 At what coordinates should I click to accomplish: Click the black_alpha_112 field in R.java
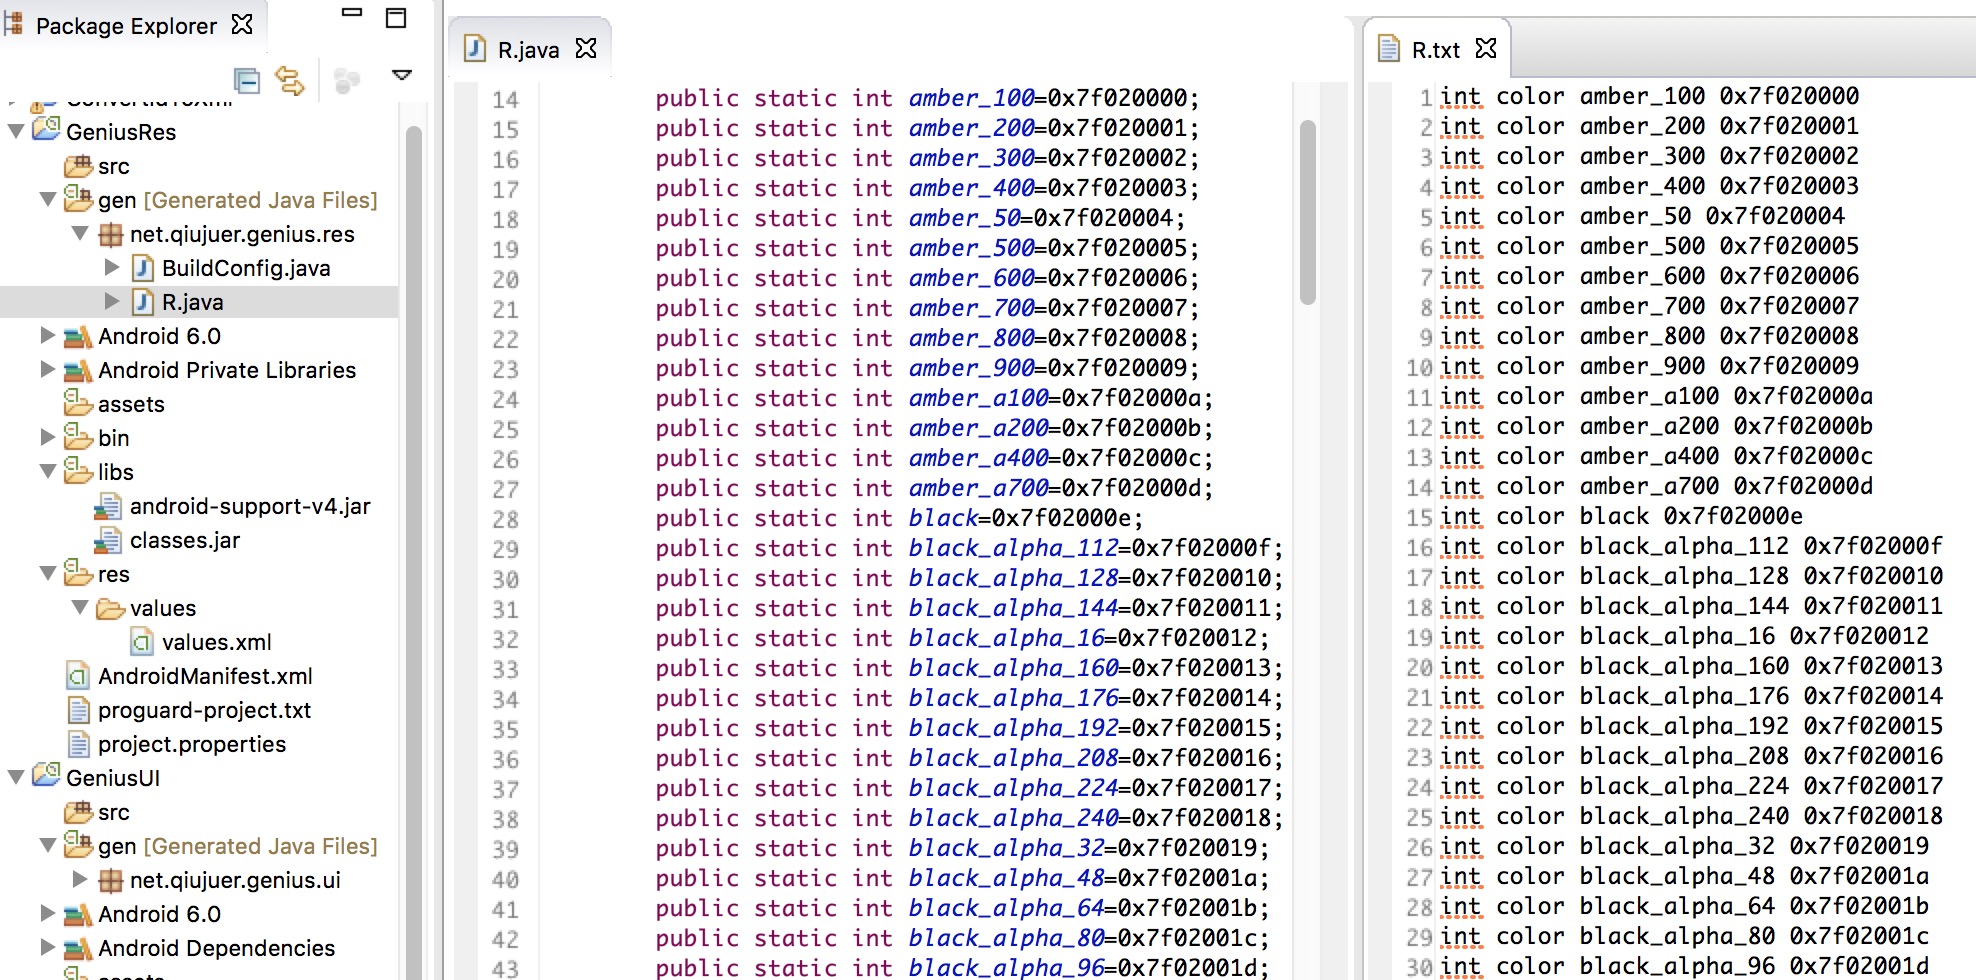coord(1013,548)
